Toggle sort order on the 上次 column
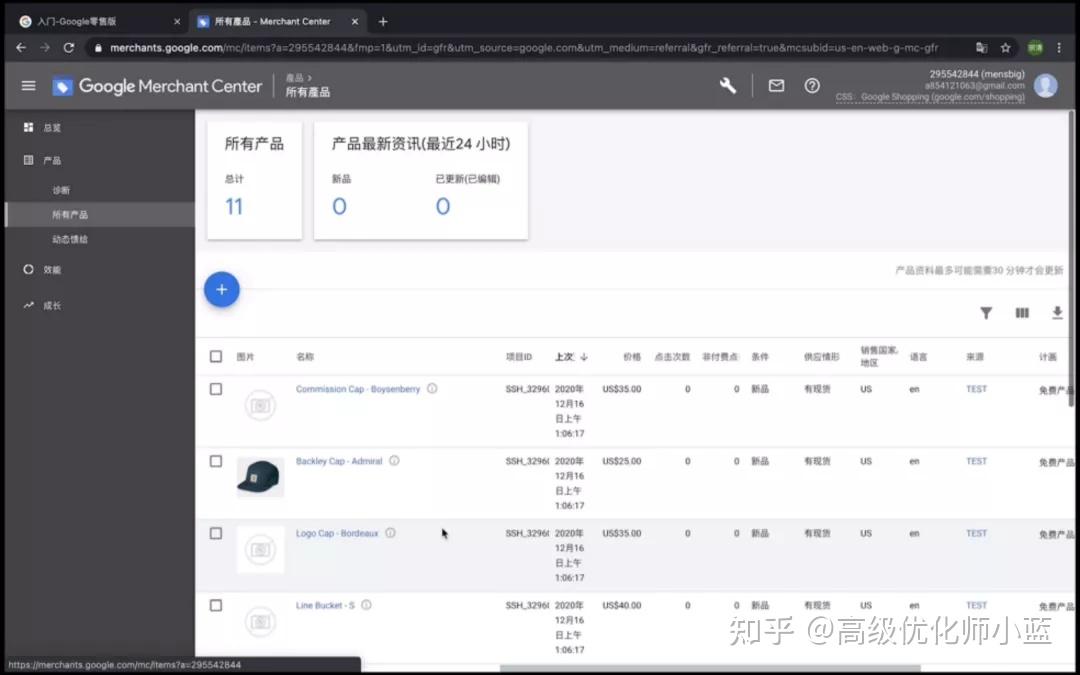 pos(569,356)
